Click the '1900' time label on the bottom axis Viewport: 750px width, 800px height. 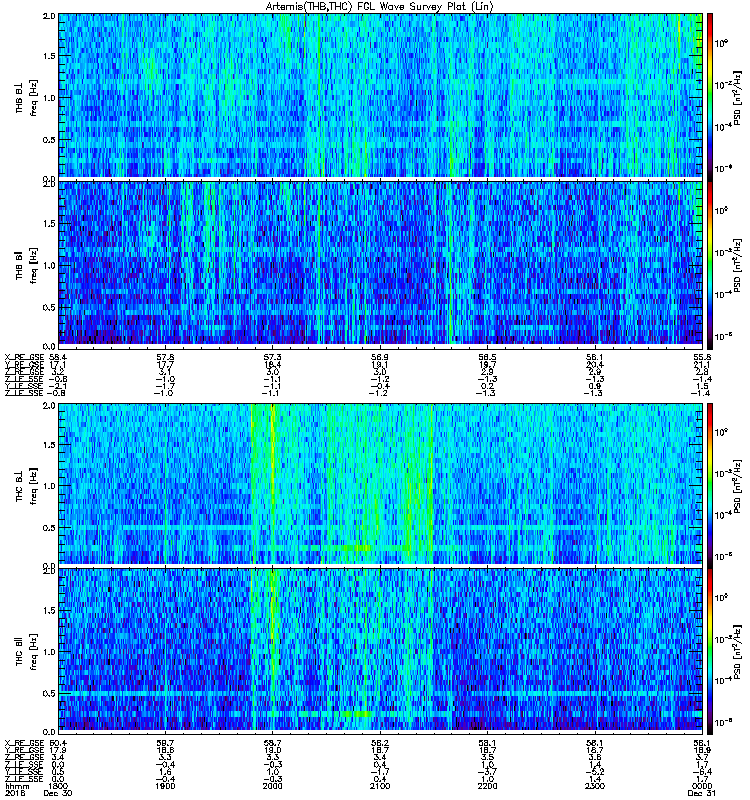165,786
